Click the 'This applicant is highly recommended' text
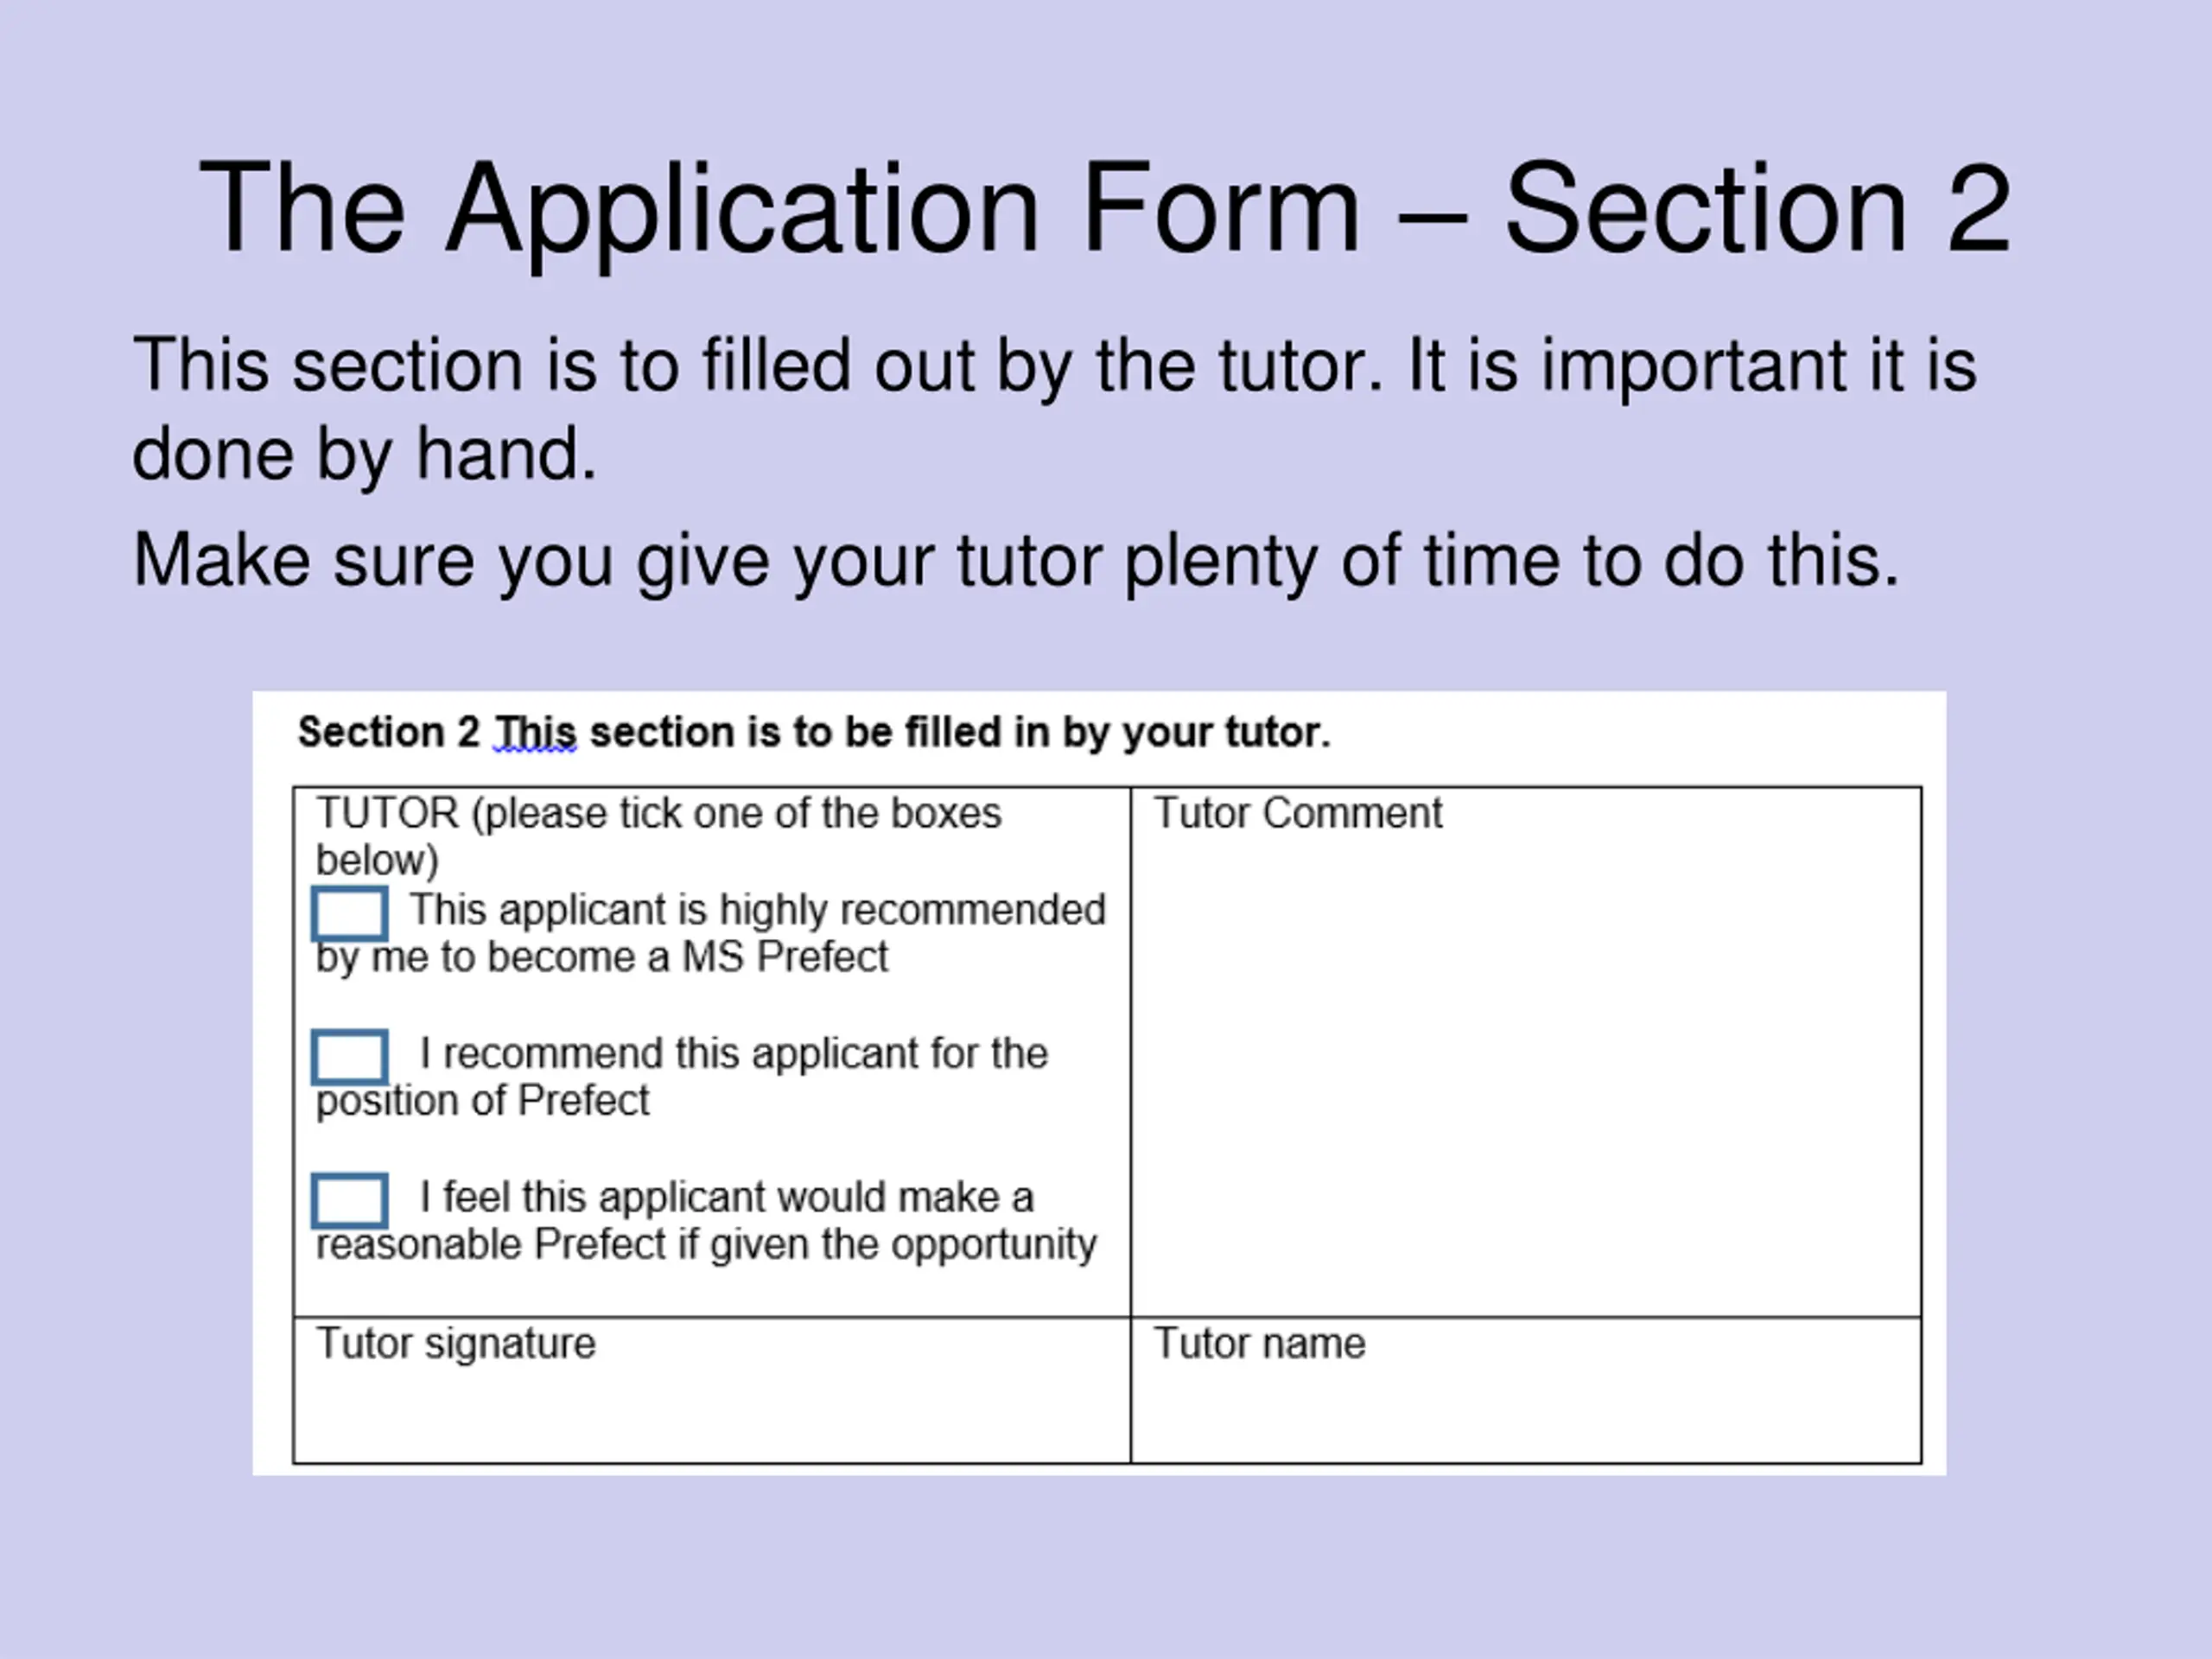The width and height of the screenshot is (2212, 1659). coord(757,910)
